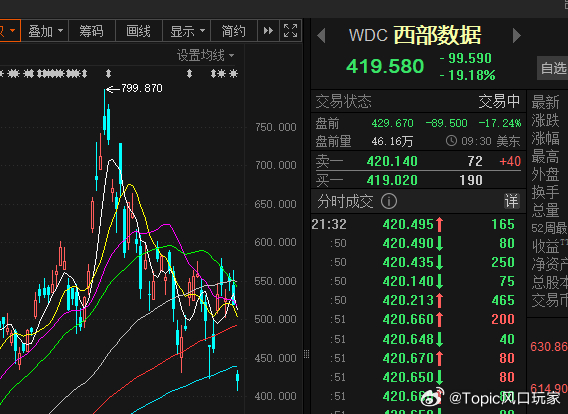Image resolution: width=568 pixels, height=414 pixels.
Task: Open 设置均线 moving average settings
Action: pos(205,55)
